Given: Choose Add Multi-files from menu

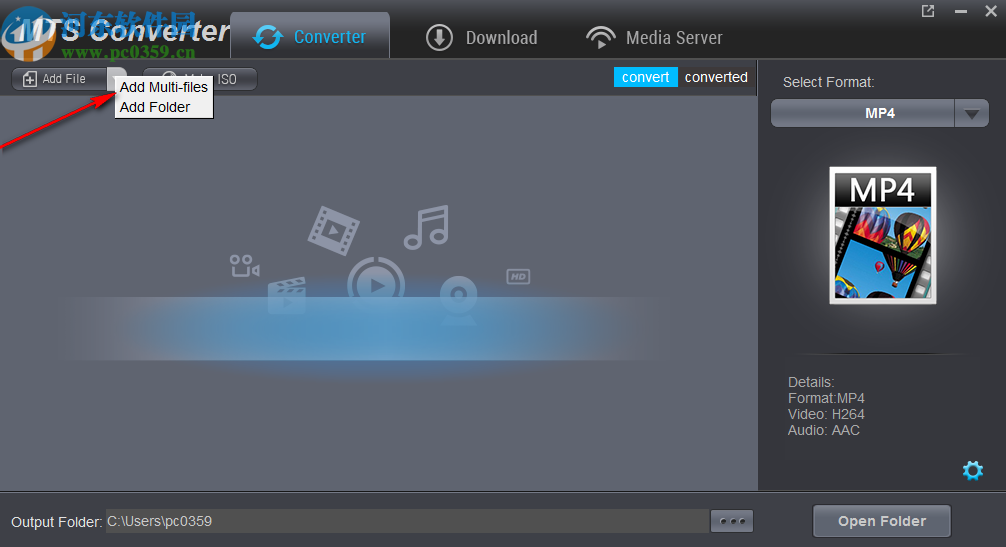Looking at the screenshot, I should [x=164, y=87].
